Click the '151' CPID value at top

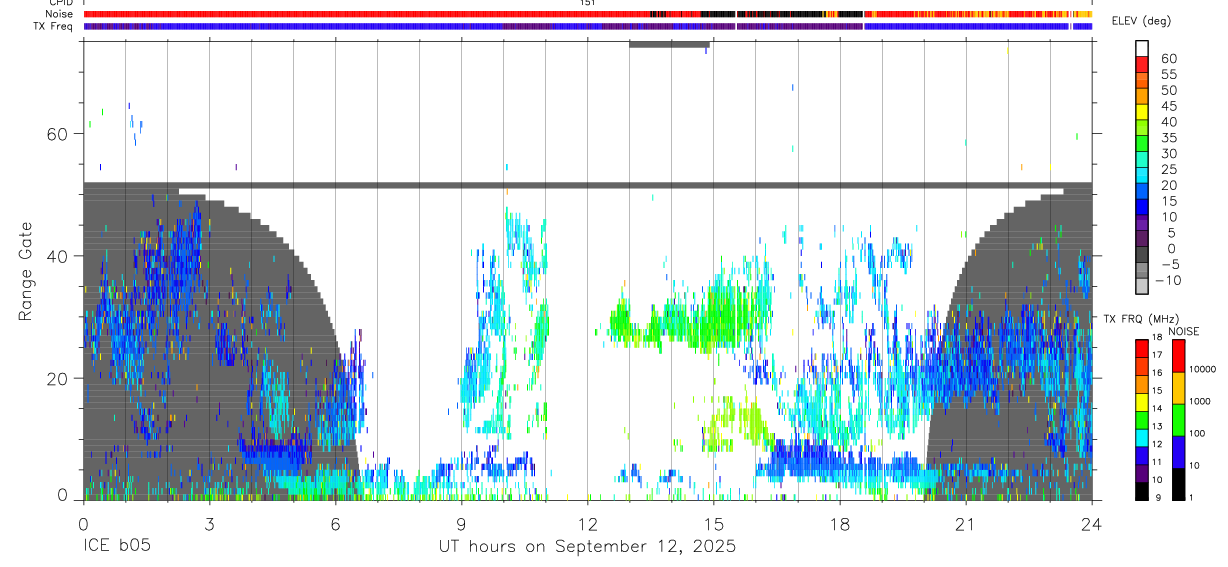587,3
